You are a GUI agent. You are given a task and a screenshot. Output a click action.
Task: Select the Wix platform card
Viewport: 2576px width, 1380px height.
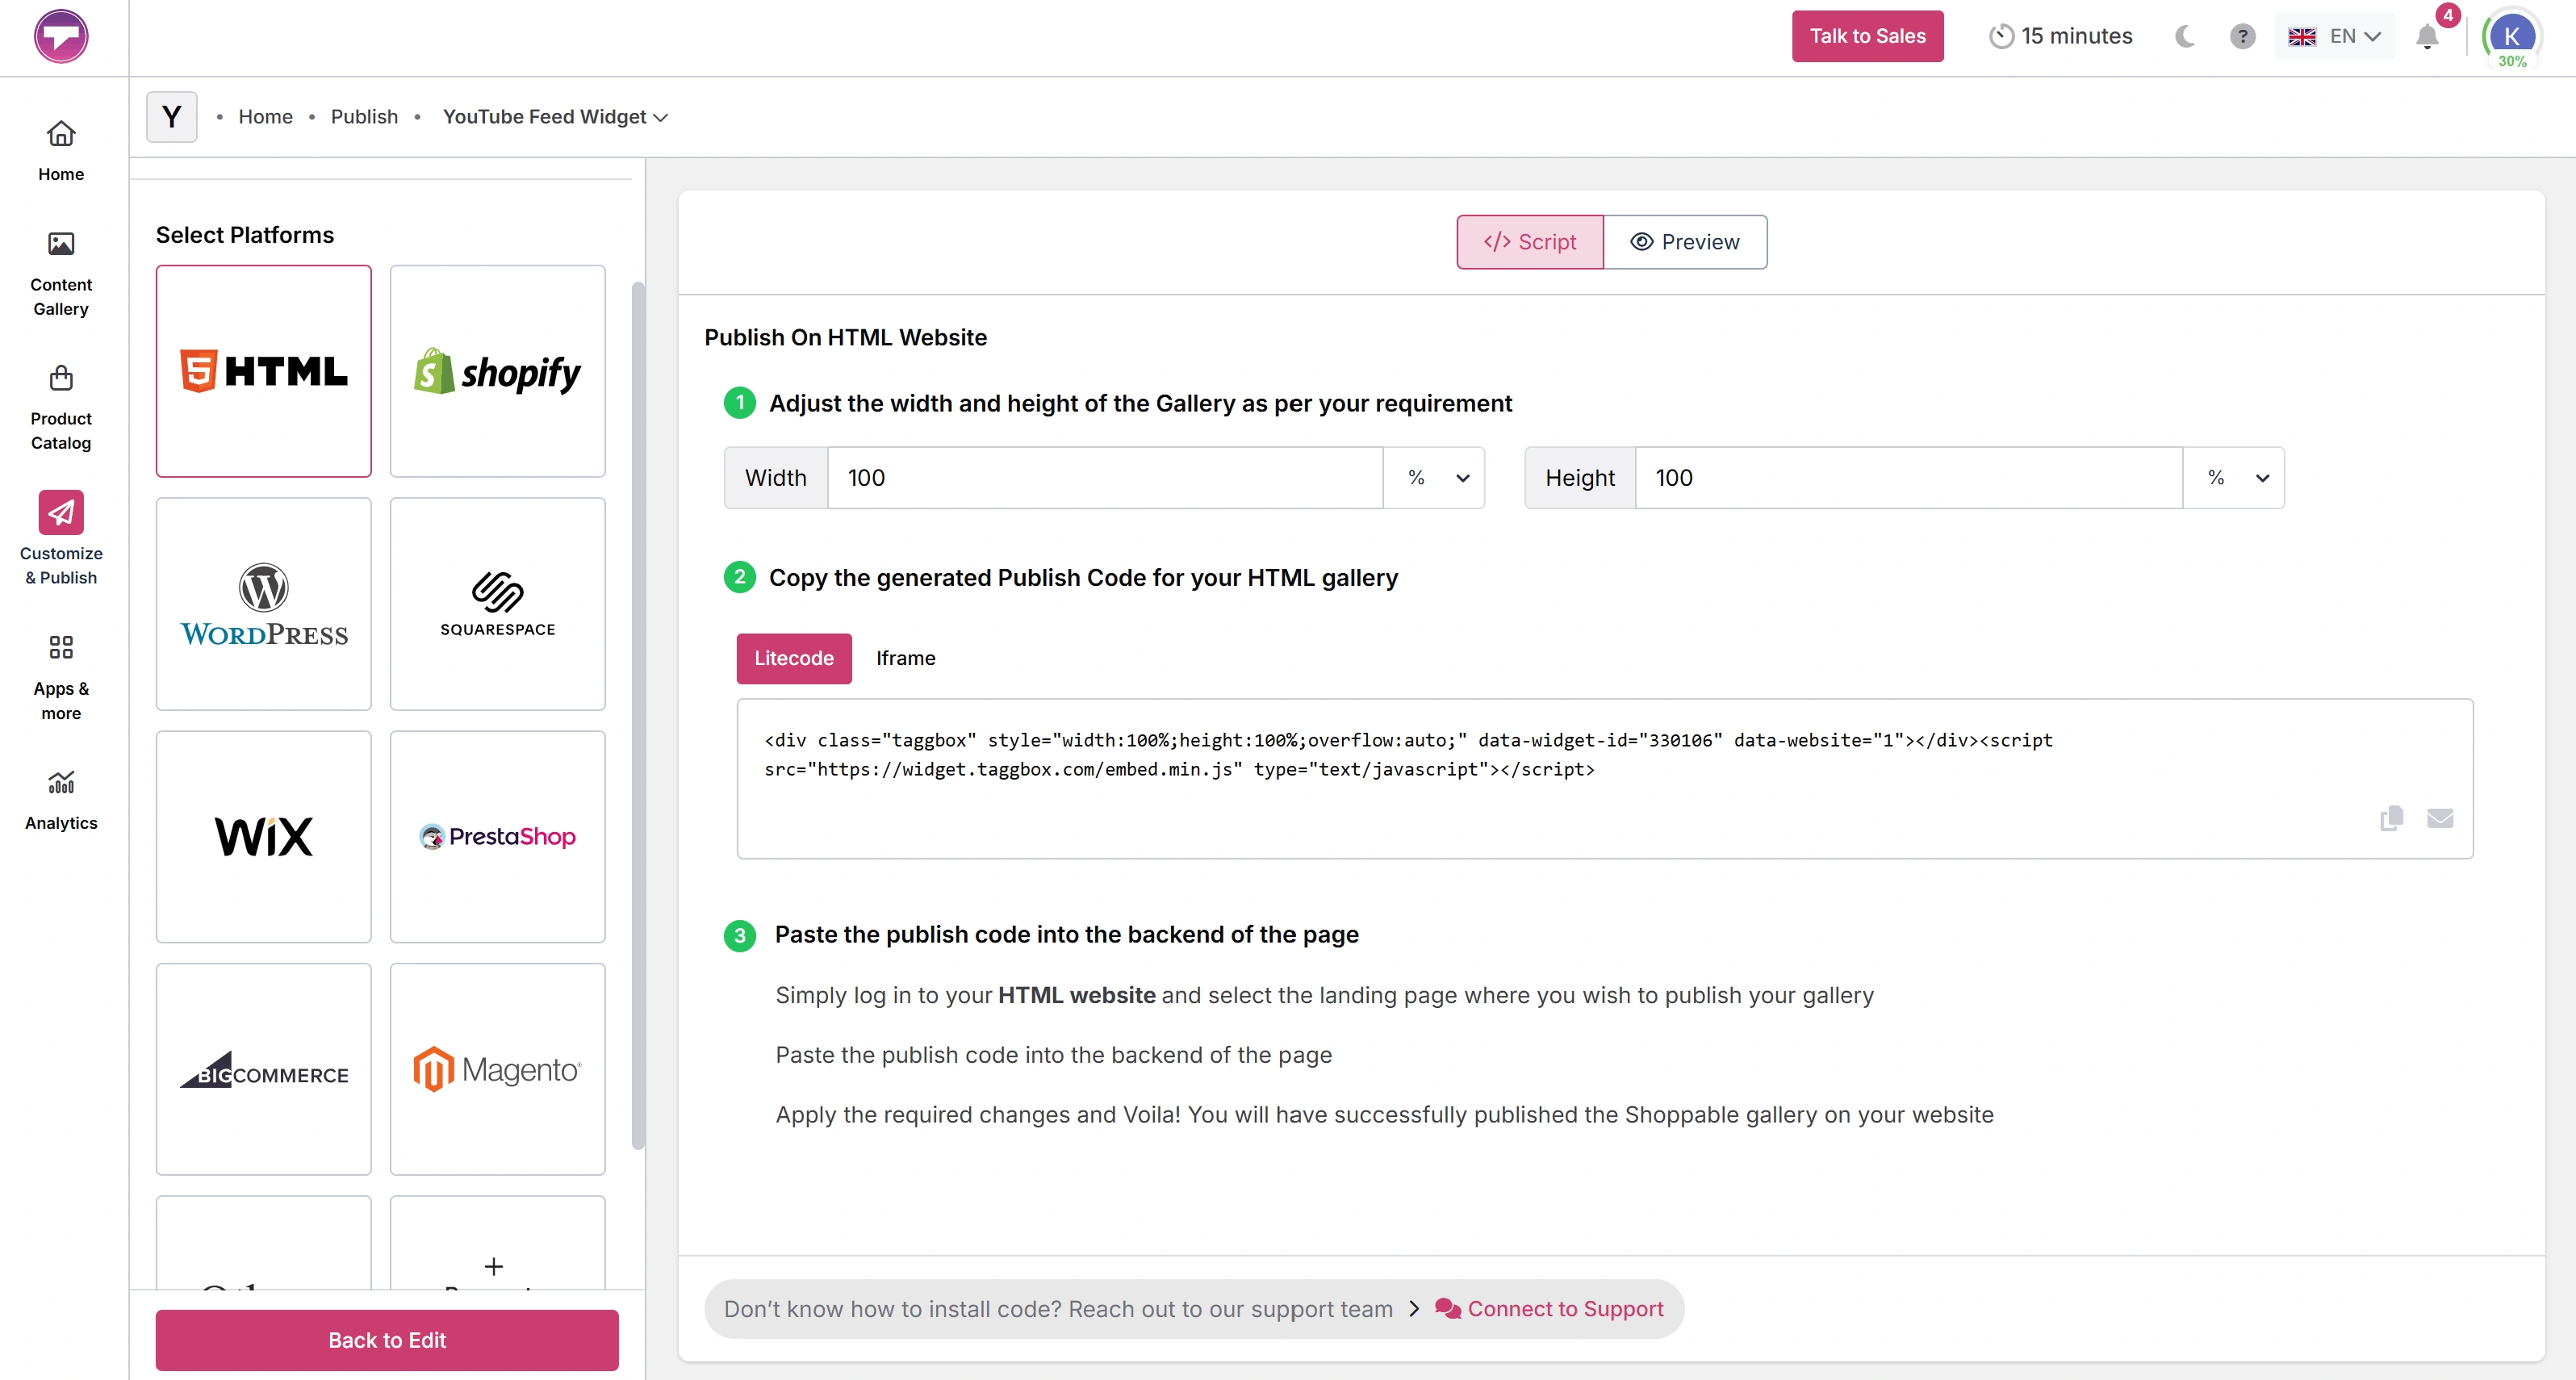[264, 837]
